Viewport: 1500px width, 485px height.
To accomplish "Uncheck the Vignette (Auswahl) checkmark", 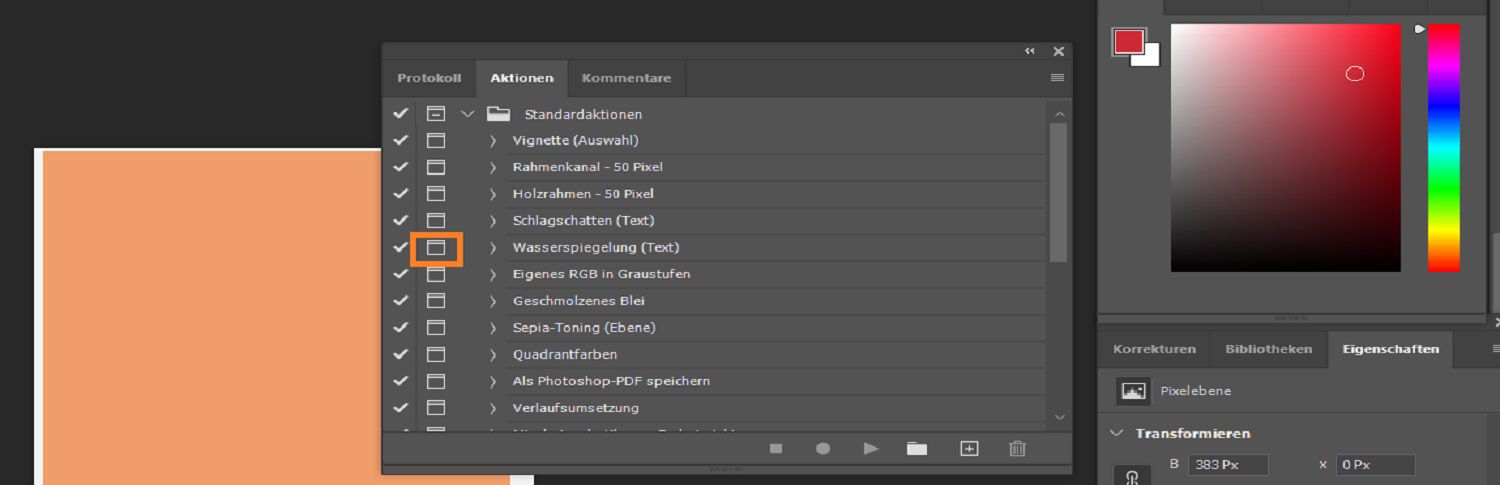I will pos(401,141).
